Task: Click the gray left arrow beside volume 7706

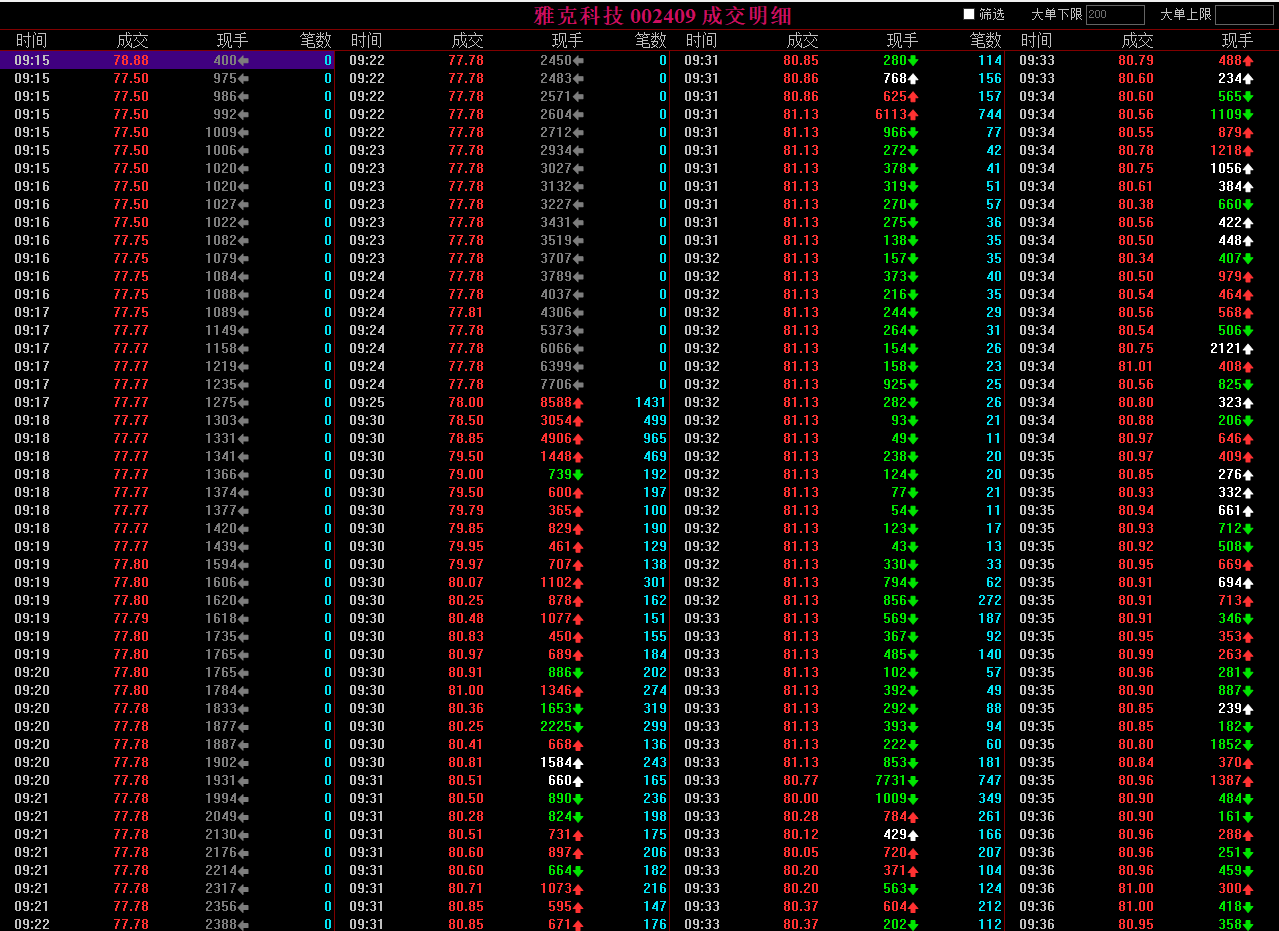Action: (x=578, y=384)
